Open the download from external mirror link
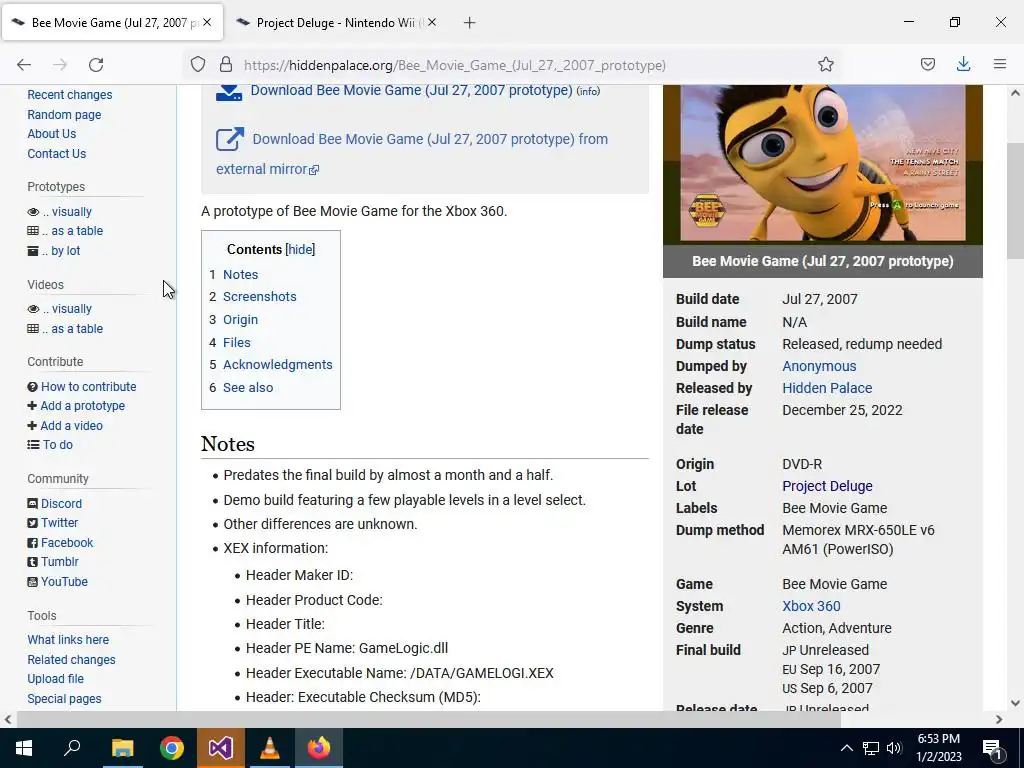 (412, 154)
